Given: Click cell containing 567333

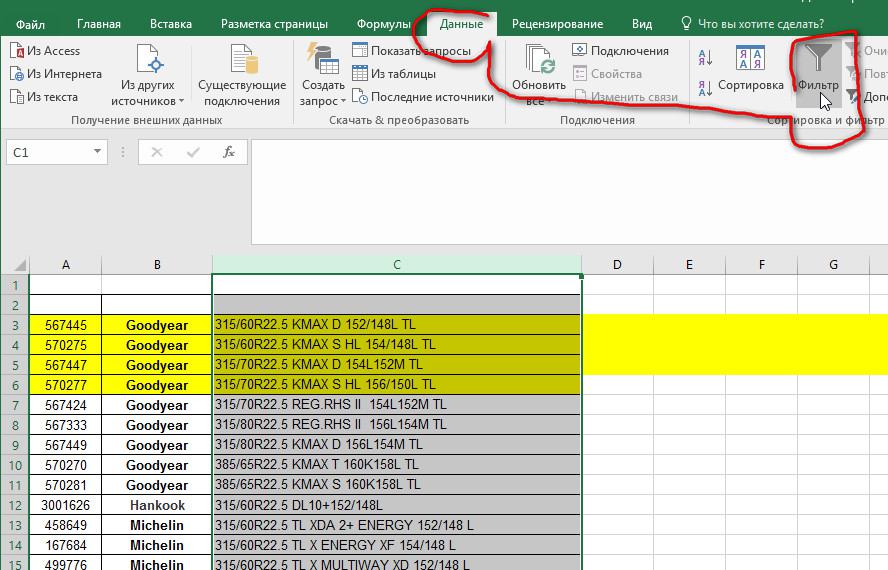Looking at the screenshot, I should (66, 425).
